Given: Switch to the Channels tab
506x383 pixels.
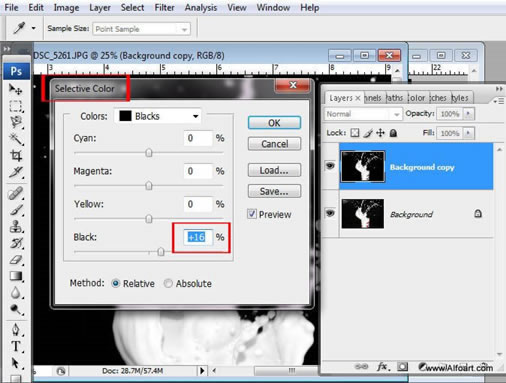Looking at the screenshot, I should [373, 98].
